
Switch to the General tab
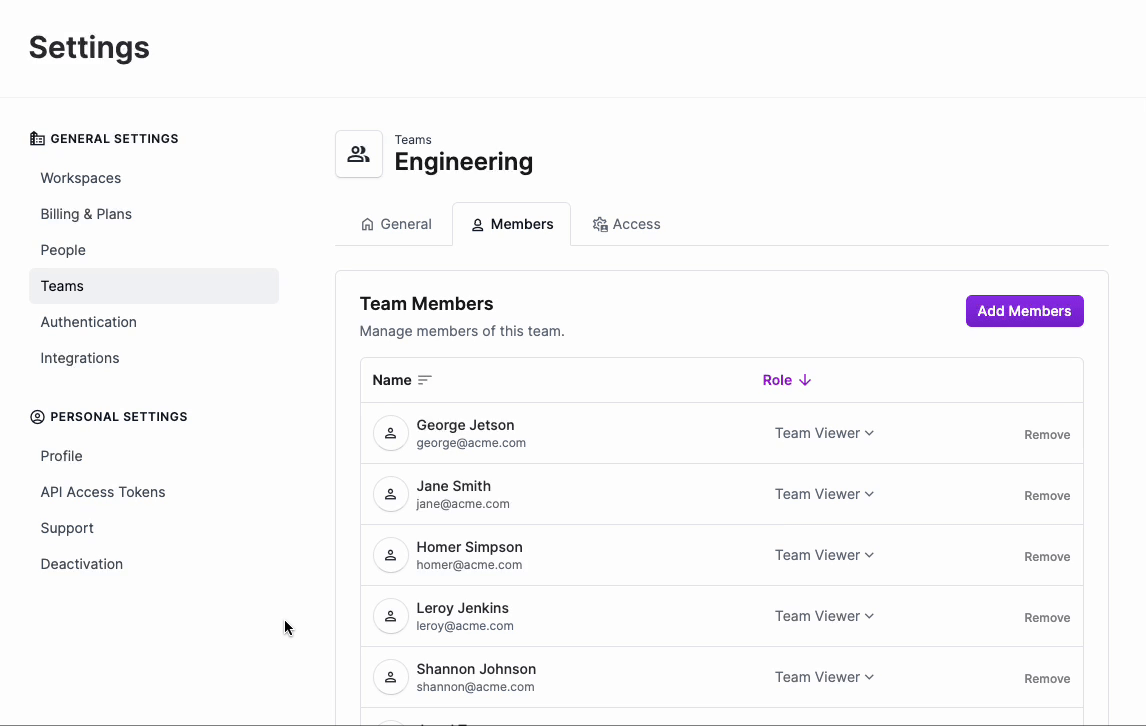[395, 224]
